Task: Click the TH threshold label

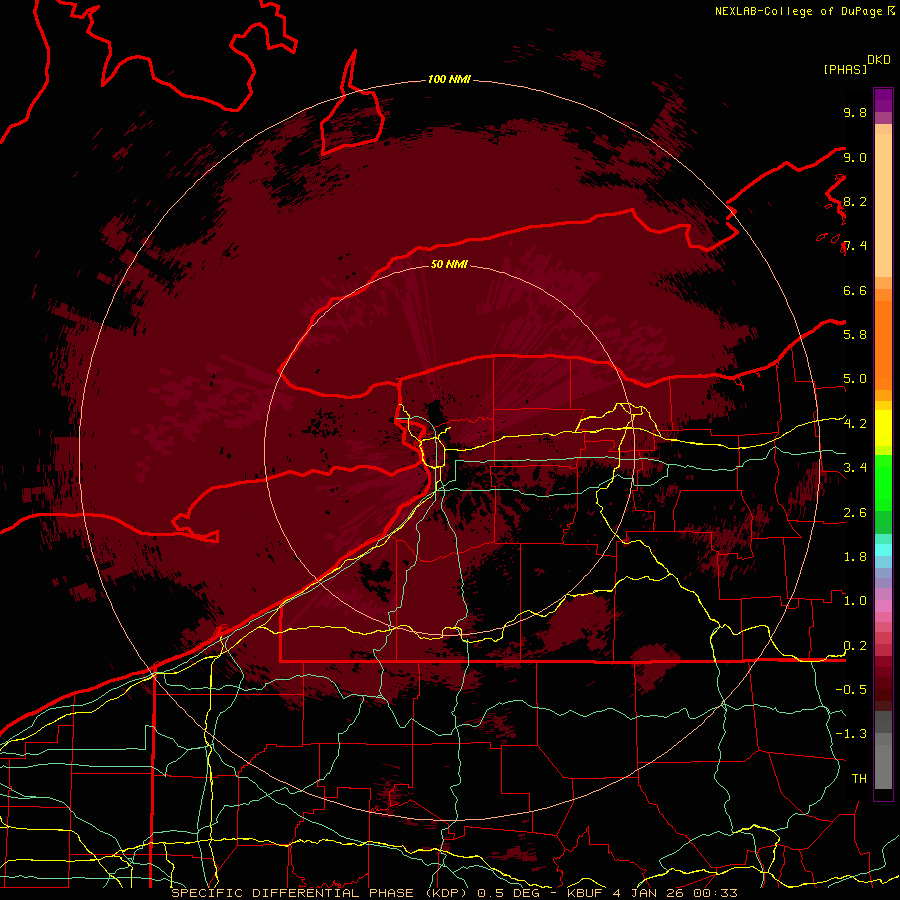Action: tap(859, 779)
